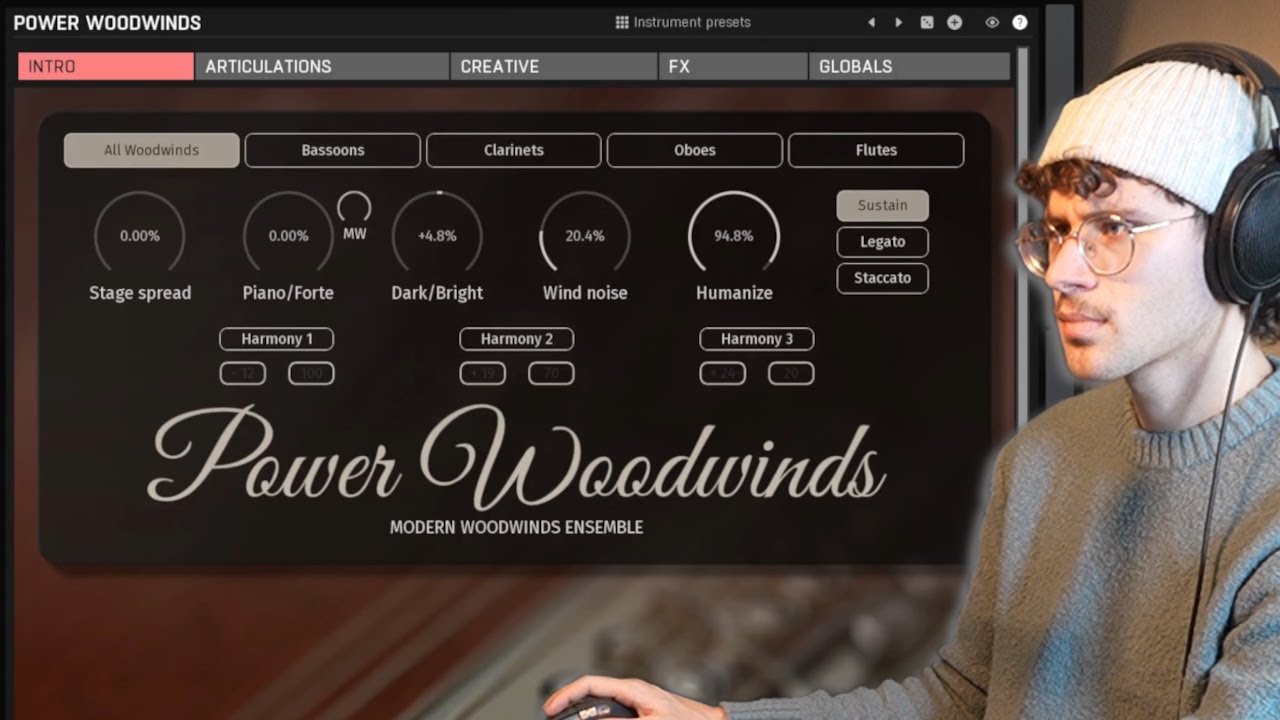The image size is (1280, 720).
Task: Select the Bassoons section
Action: (x=333, y=150)
